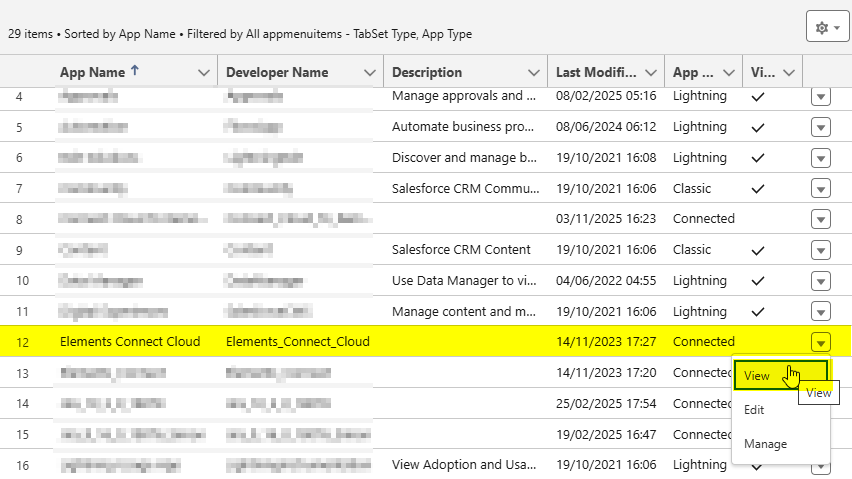Open row 8 actions dropdown arrow
The image size is (852, 479).
click(x=821, y=219)
